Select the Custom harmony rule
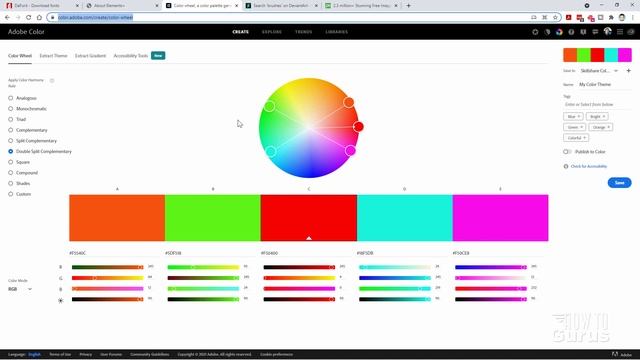 click(x=11, y=194)
